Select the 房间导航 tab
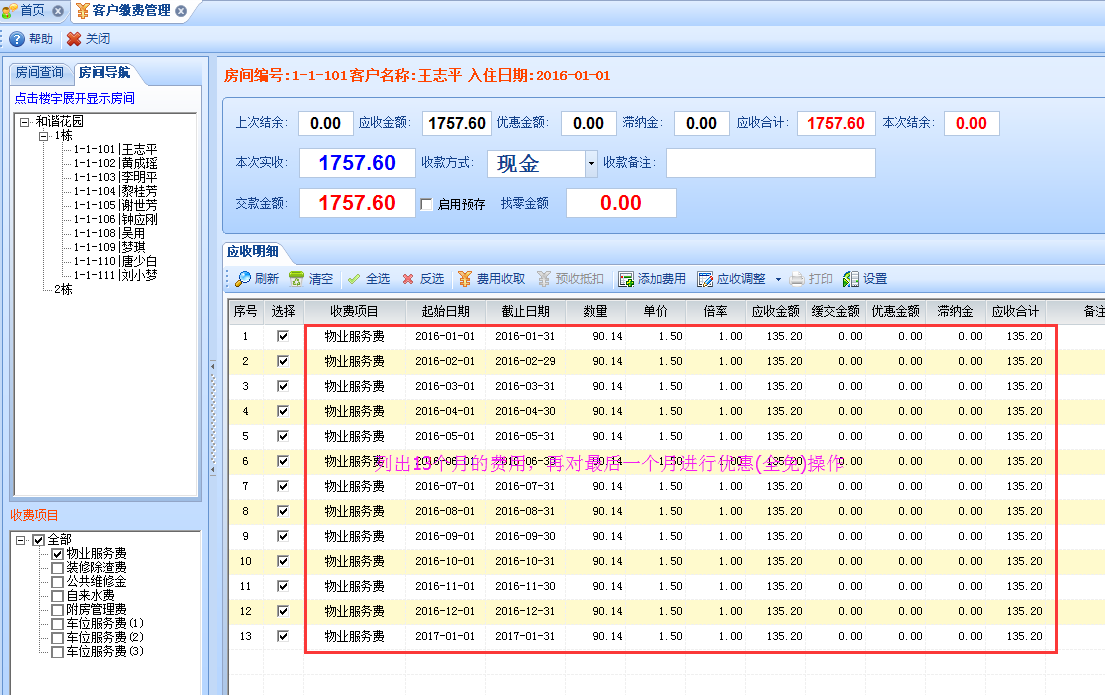 click(104, 73)
